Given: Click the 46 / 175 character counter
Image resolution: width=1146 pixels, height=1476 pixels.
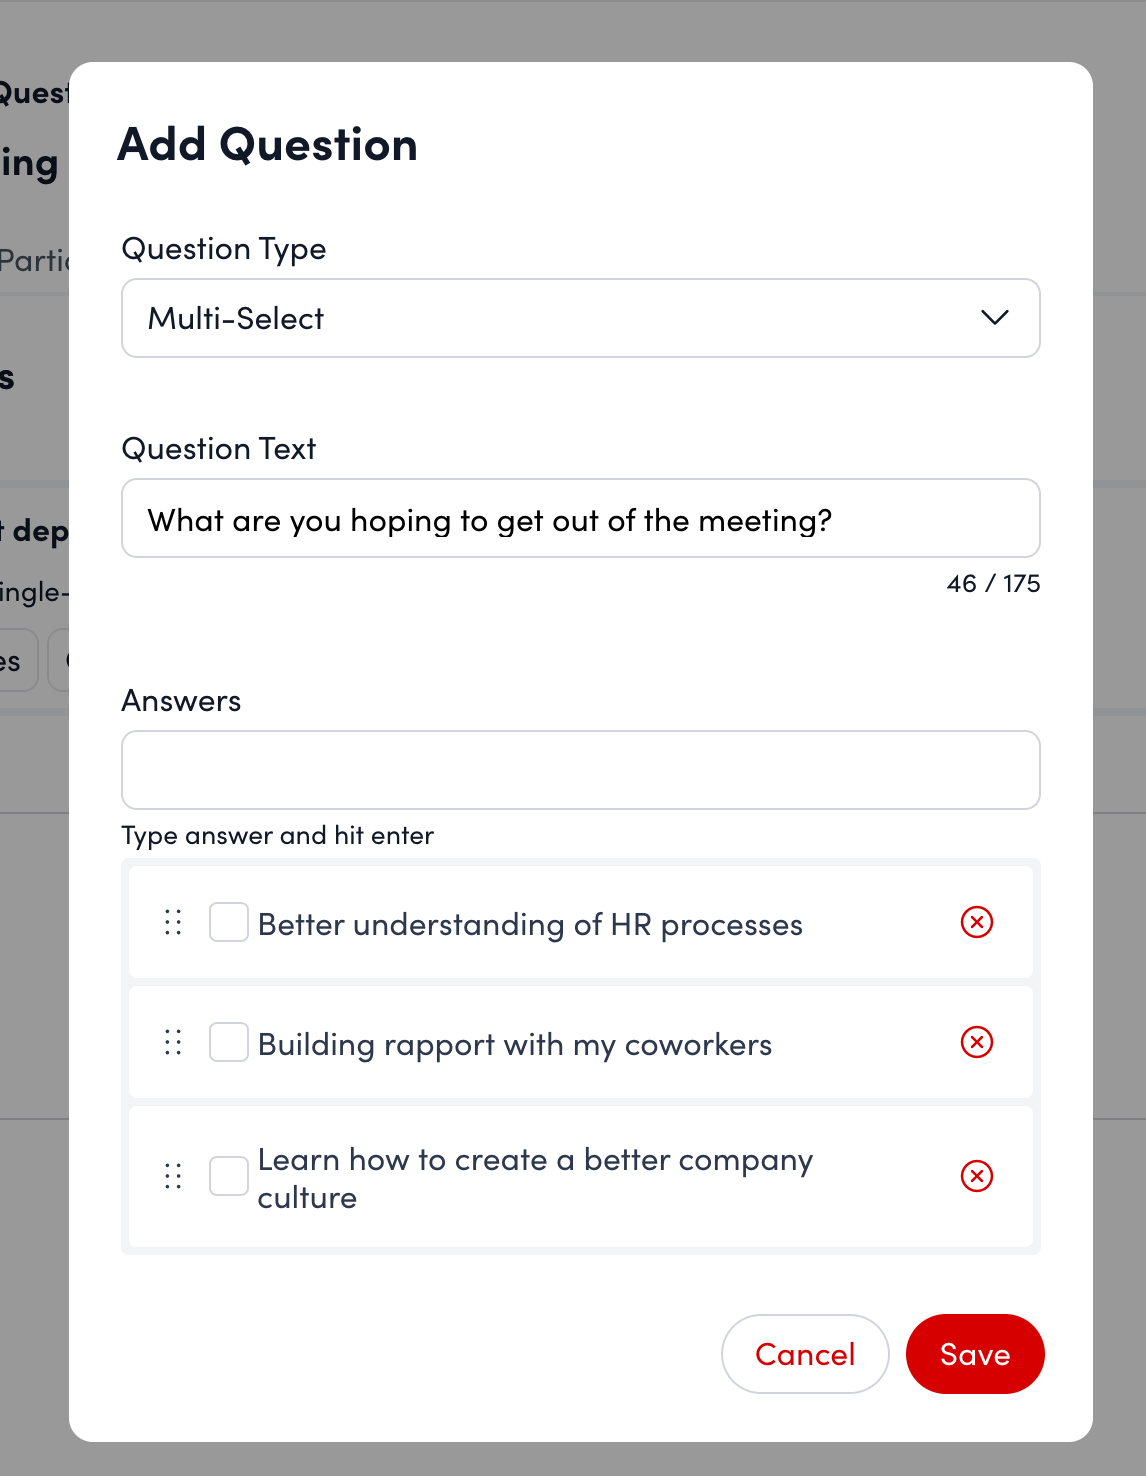Looking at the screenshot, I should click(993, 583).
